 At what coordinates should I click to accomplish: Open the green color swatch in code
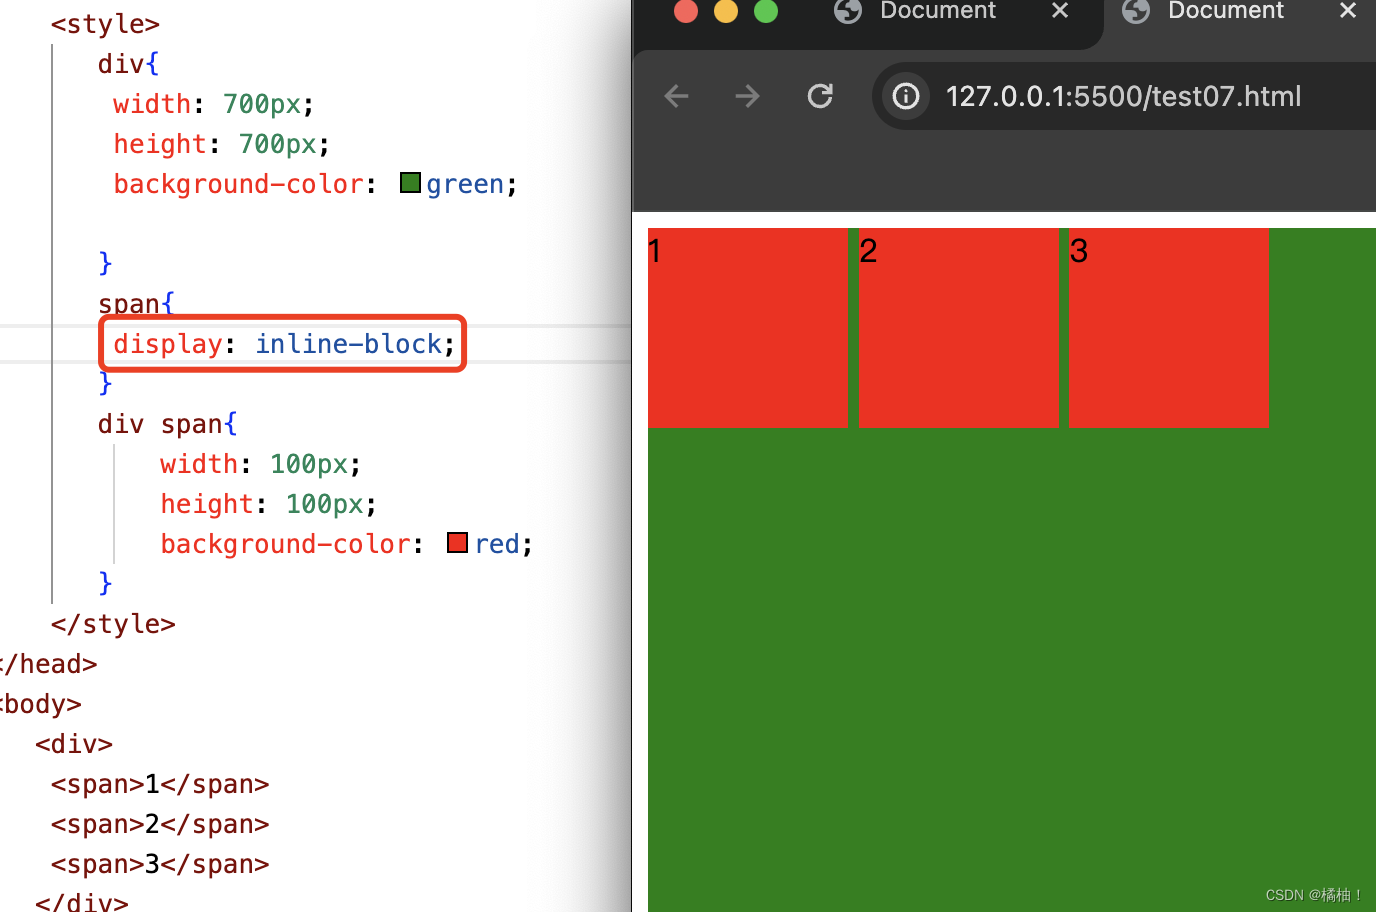tap(410, 182)
